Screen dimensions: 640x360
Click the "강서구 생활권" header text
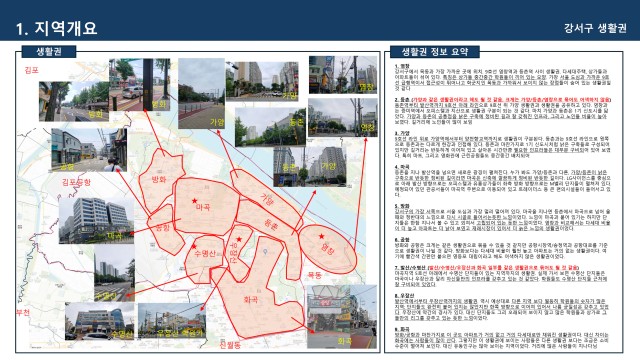pos(595,28)
